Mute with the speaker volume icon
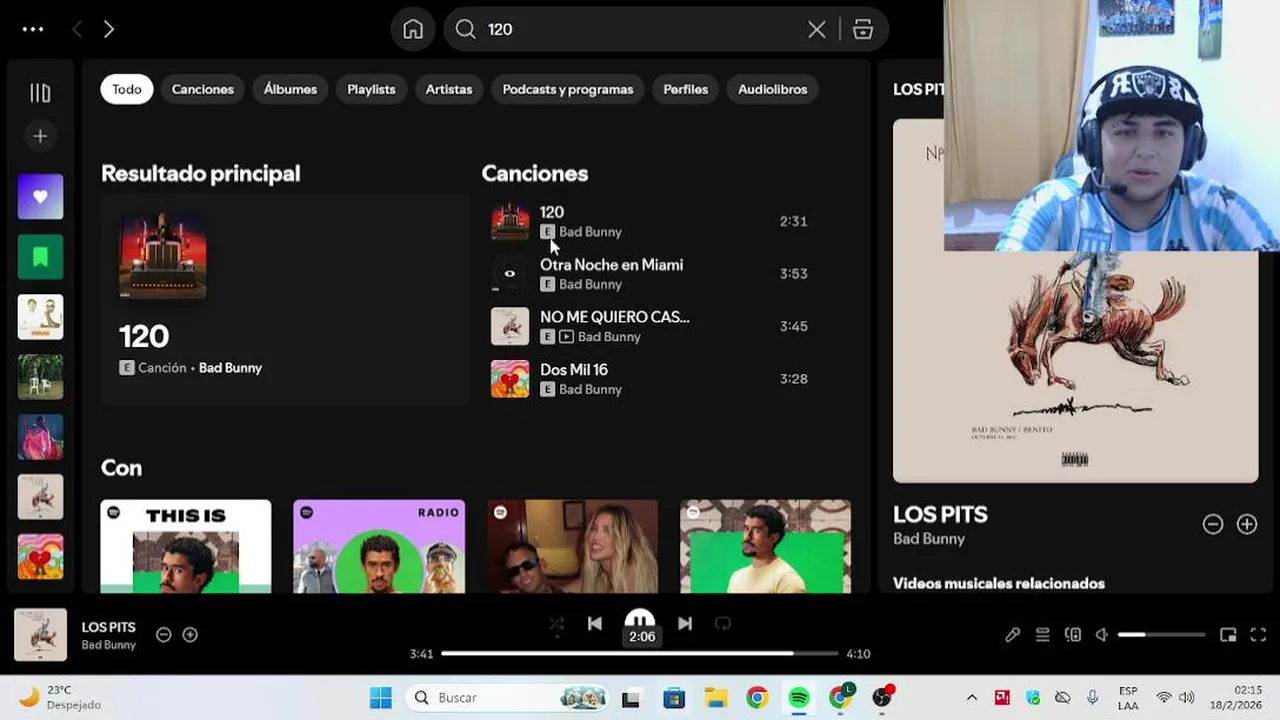 (x=1102, y=635)
